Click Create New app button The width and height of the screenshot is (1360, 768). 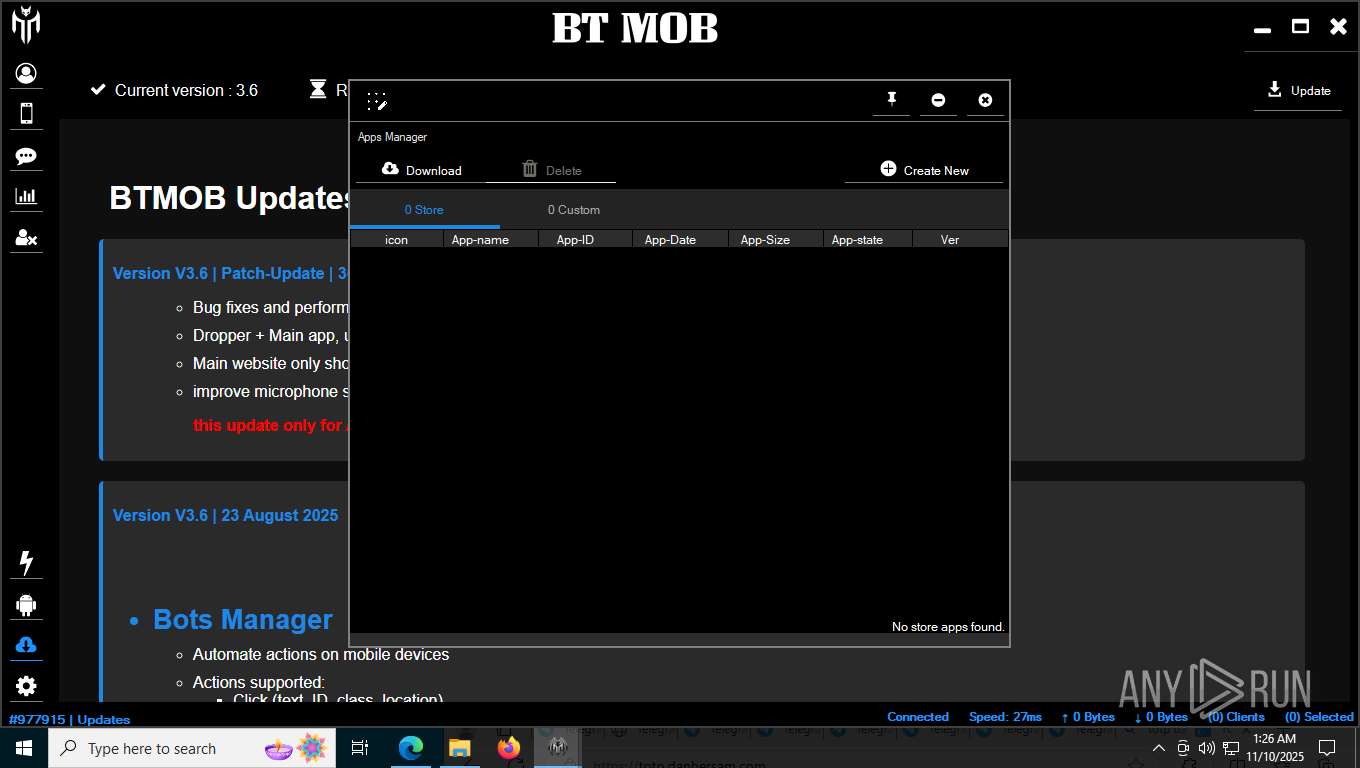point(924,170)
